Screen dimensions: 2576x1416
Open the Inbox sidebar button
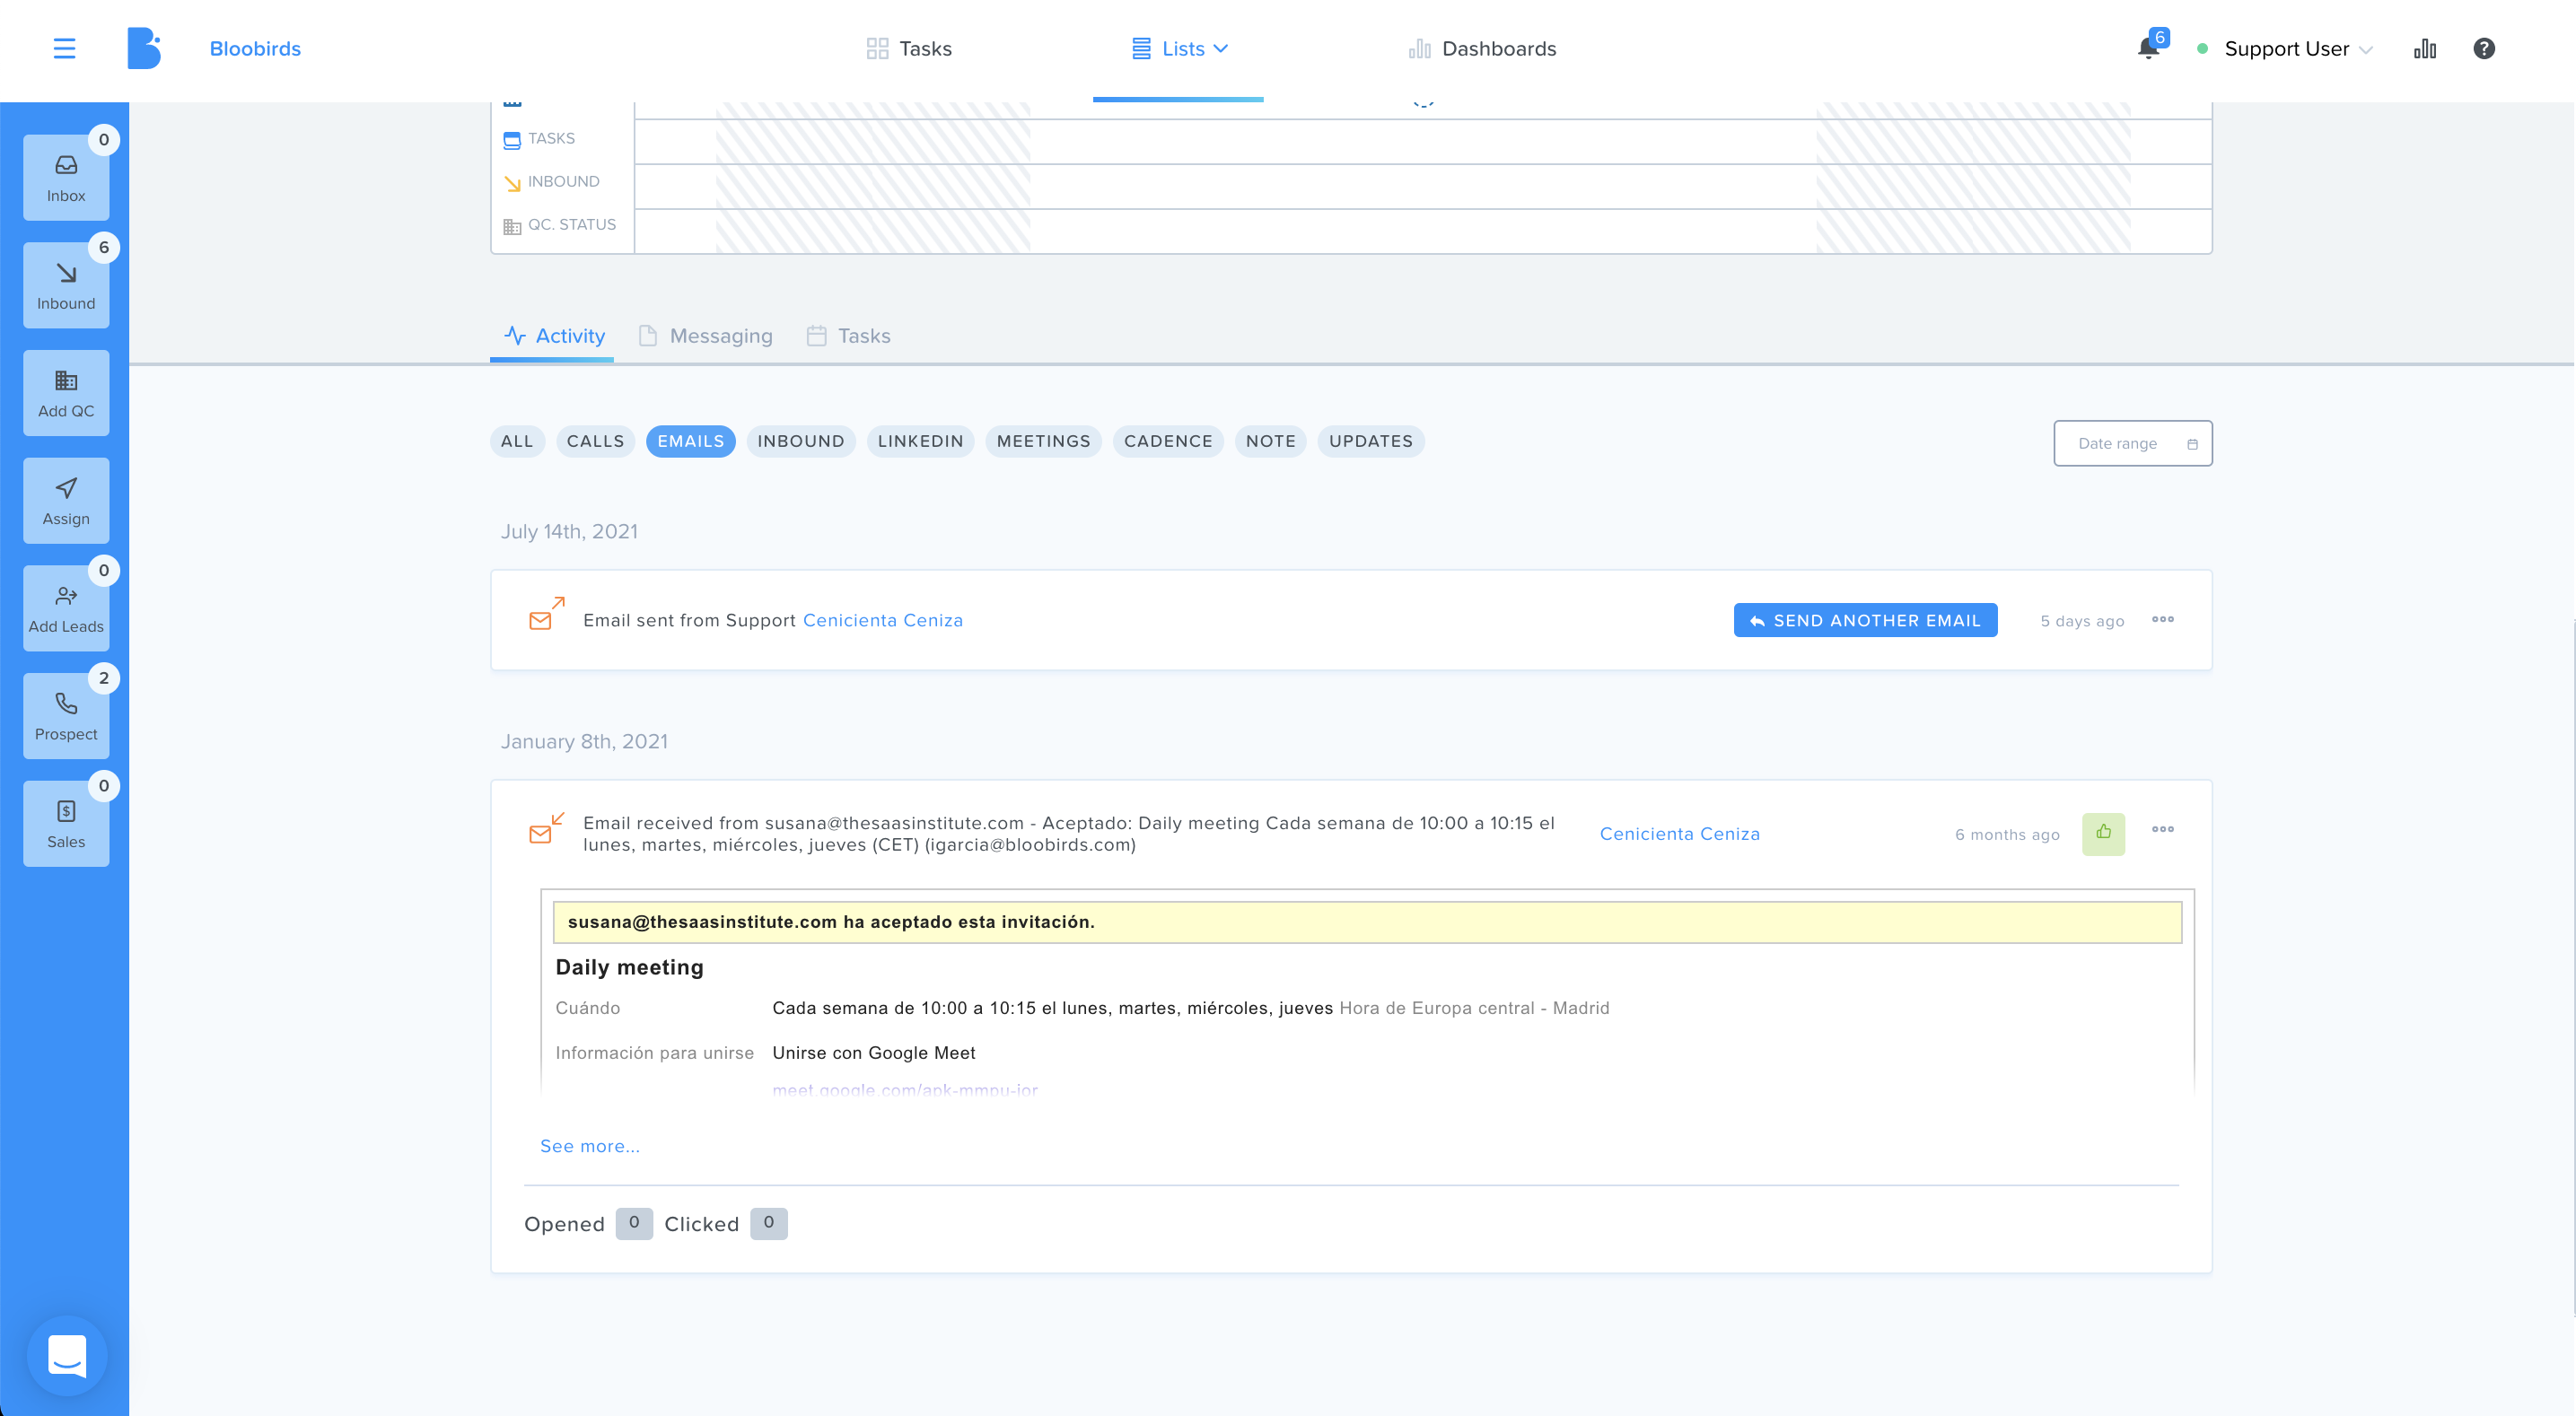tap(66, 178)
